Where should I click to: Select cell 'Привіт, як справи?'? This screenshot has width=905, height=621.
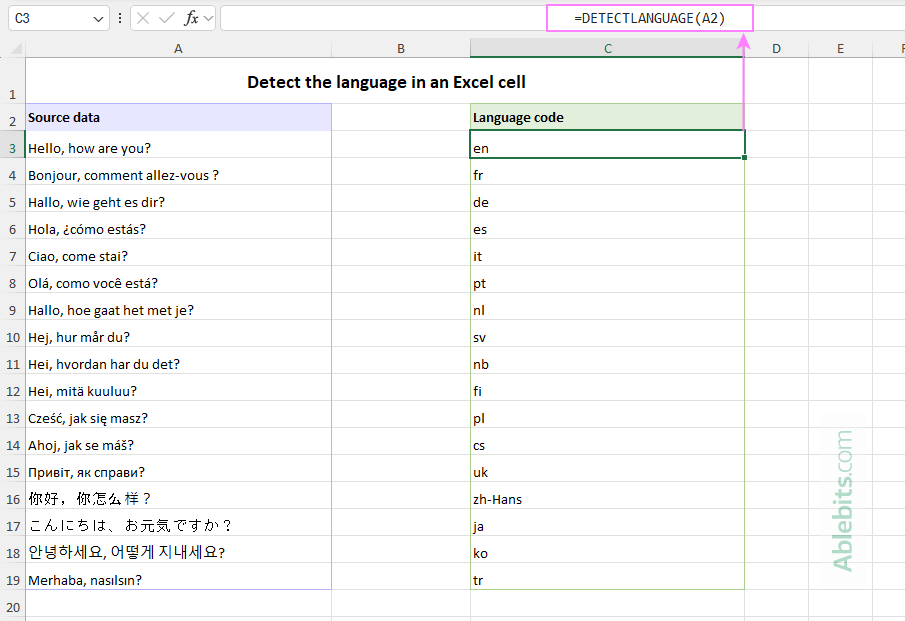pyautogui.click(x=178, y=468)
